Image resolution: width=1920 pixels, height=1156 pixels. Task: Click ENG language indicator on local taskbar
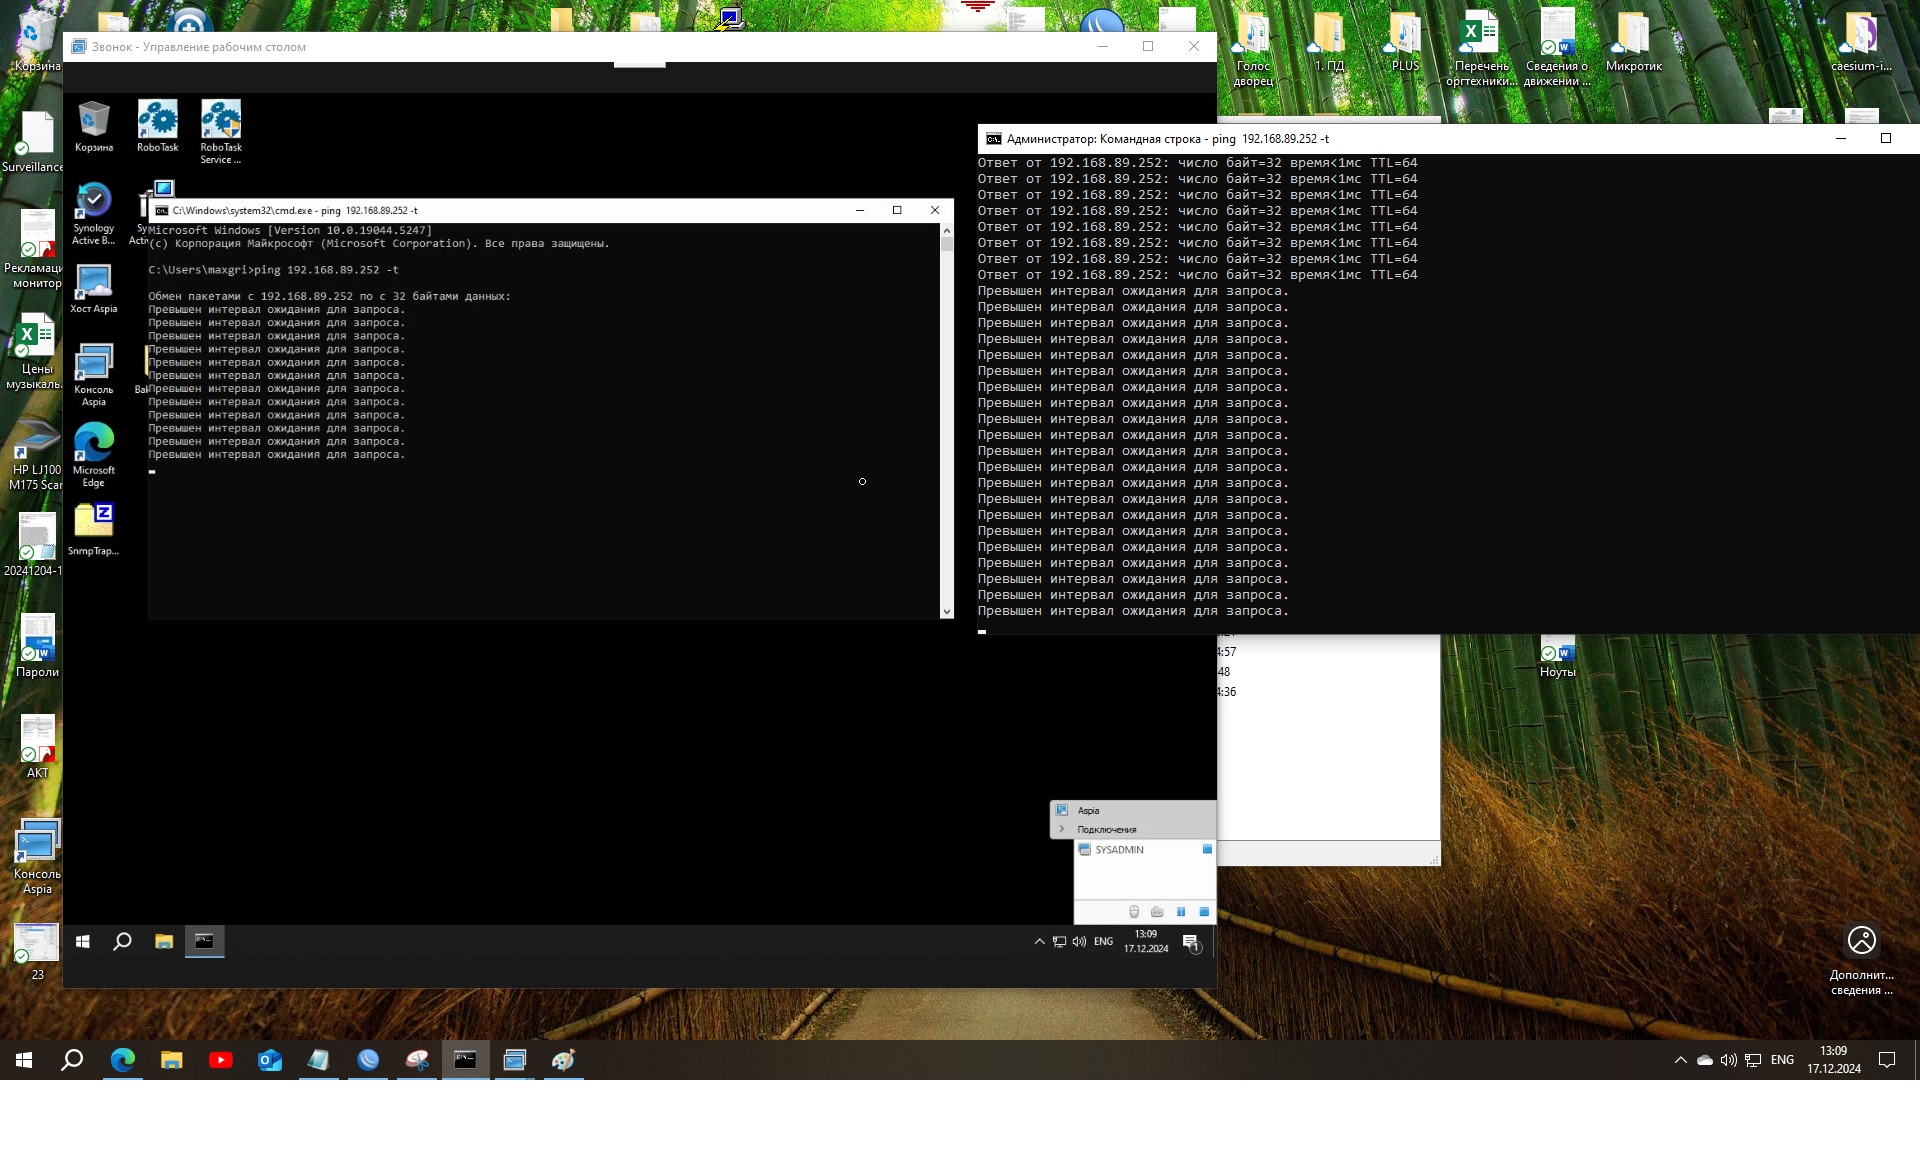pos(1782,1060)
